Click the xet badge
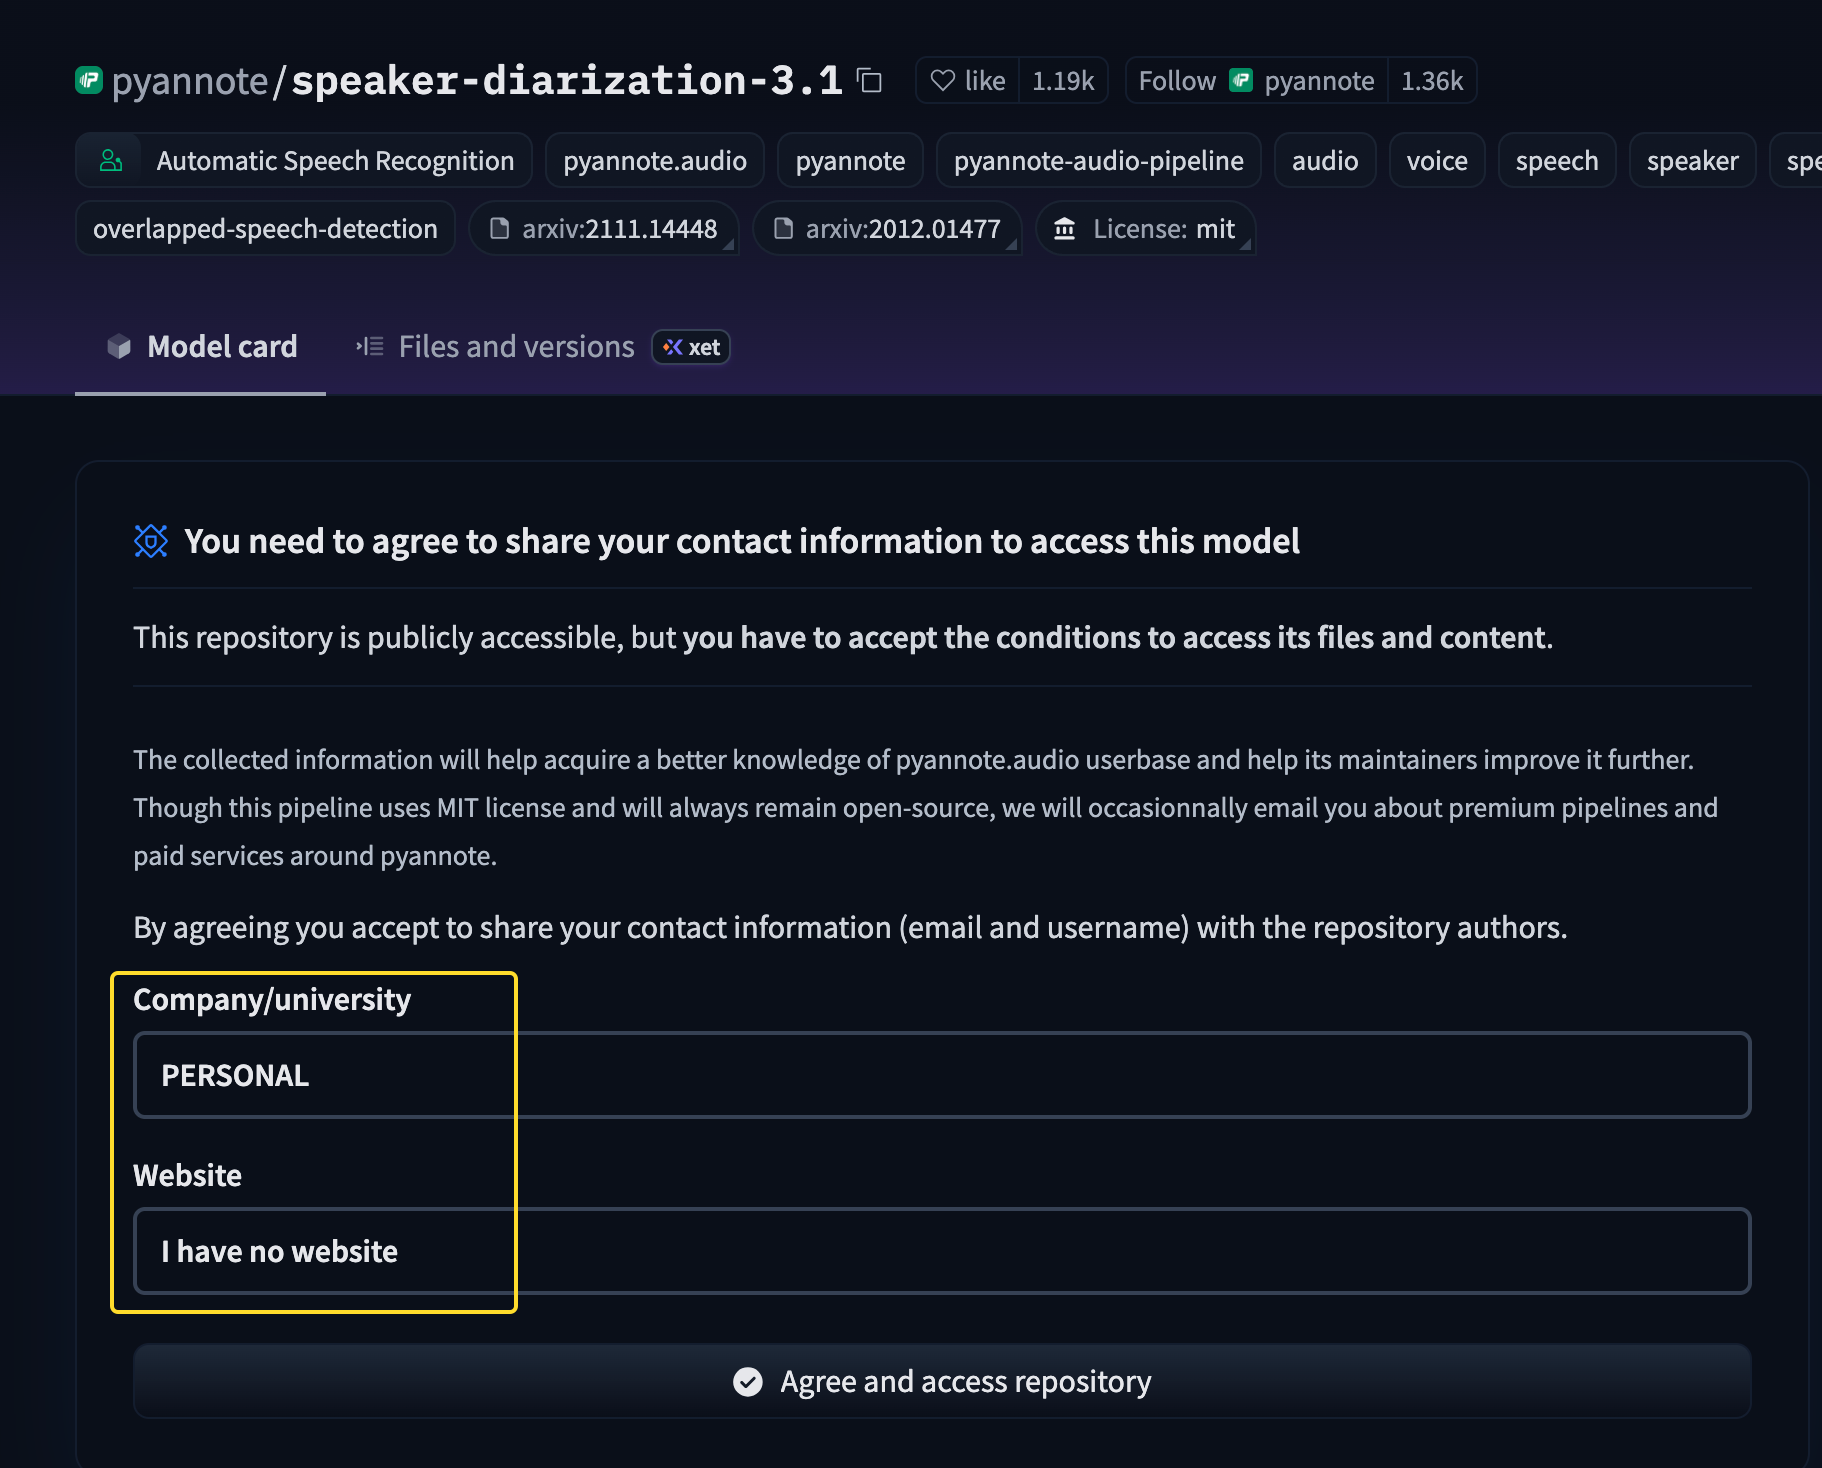 pyautogui.click(x=691, y=347)
